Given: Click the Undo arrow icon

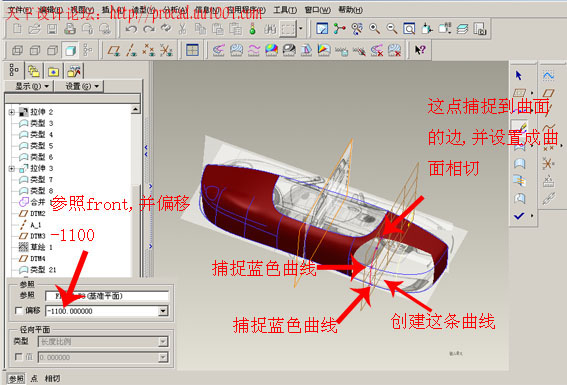Looking at the screenshot, I should tap(131, 29).
